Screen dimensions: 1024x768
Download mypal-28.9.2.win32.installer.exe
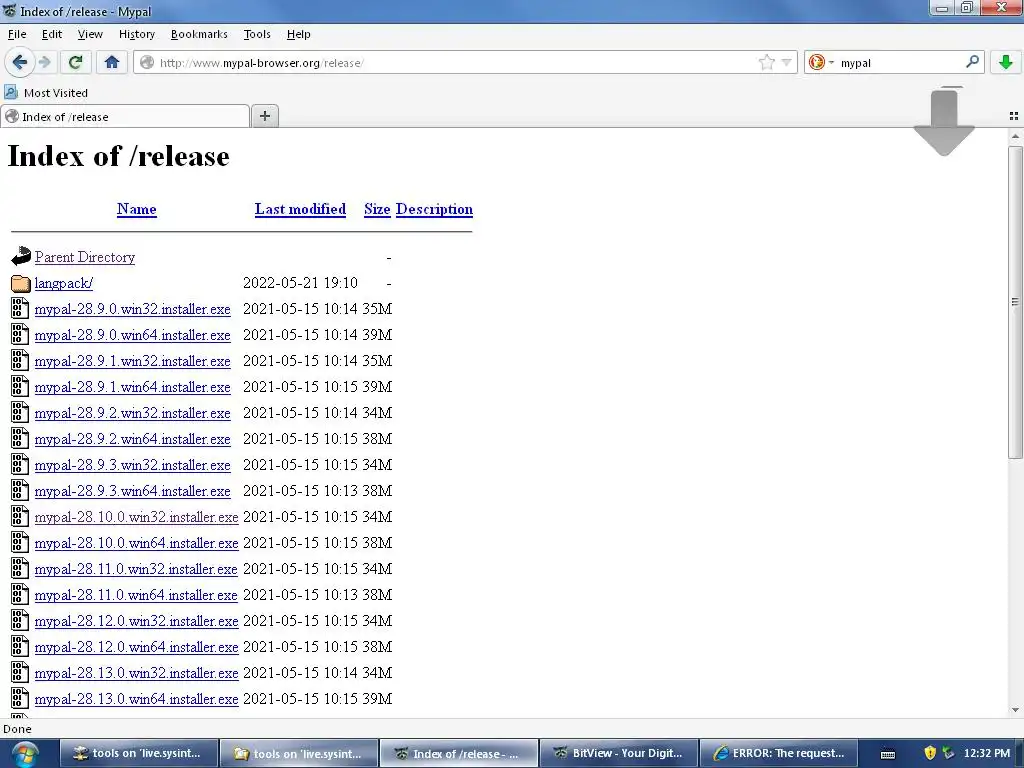tap(133, 413)
